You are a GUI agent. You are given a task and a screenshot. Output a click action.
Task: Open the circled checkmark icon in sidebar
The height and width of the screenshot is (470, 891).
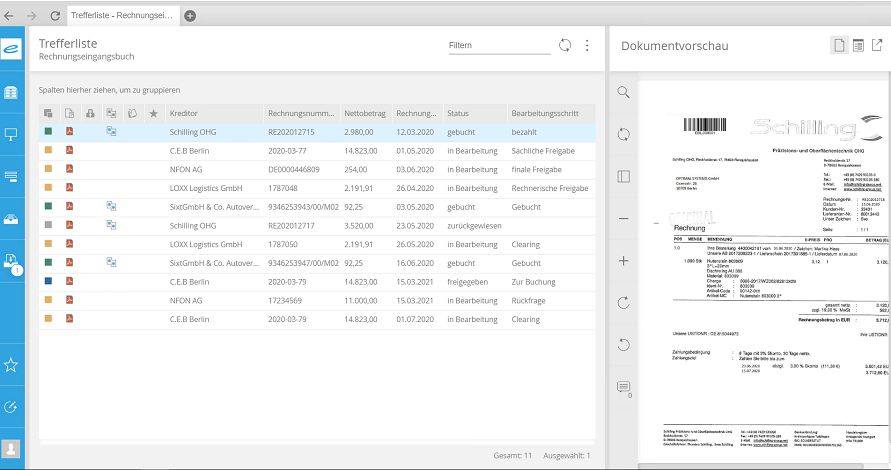click(x=11, y=407)
